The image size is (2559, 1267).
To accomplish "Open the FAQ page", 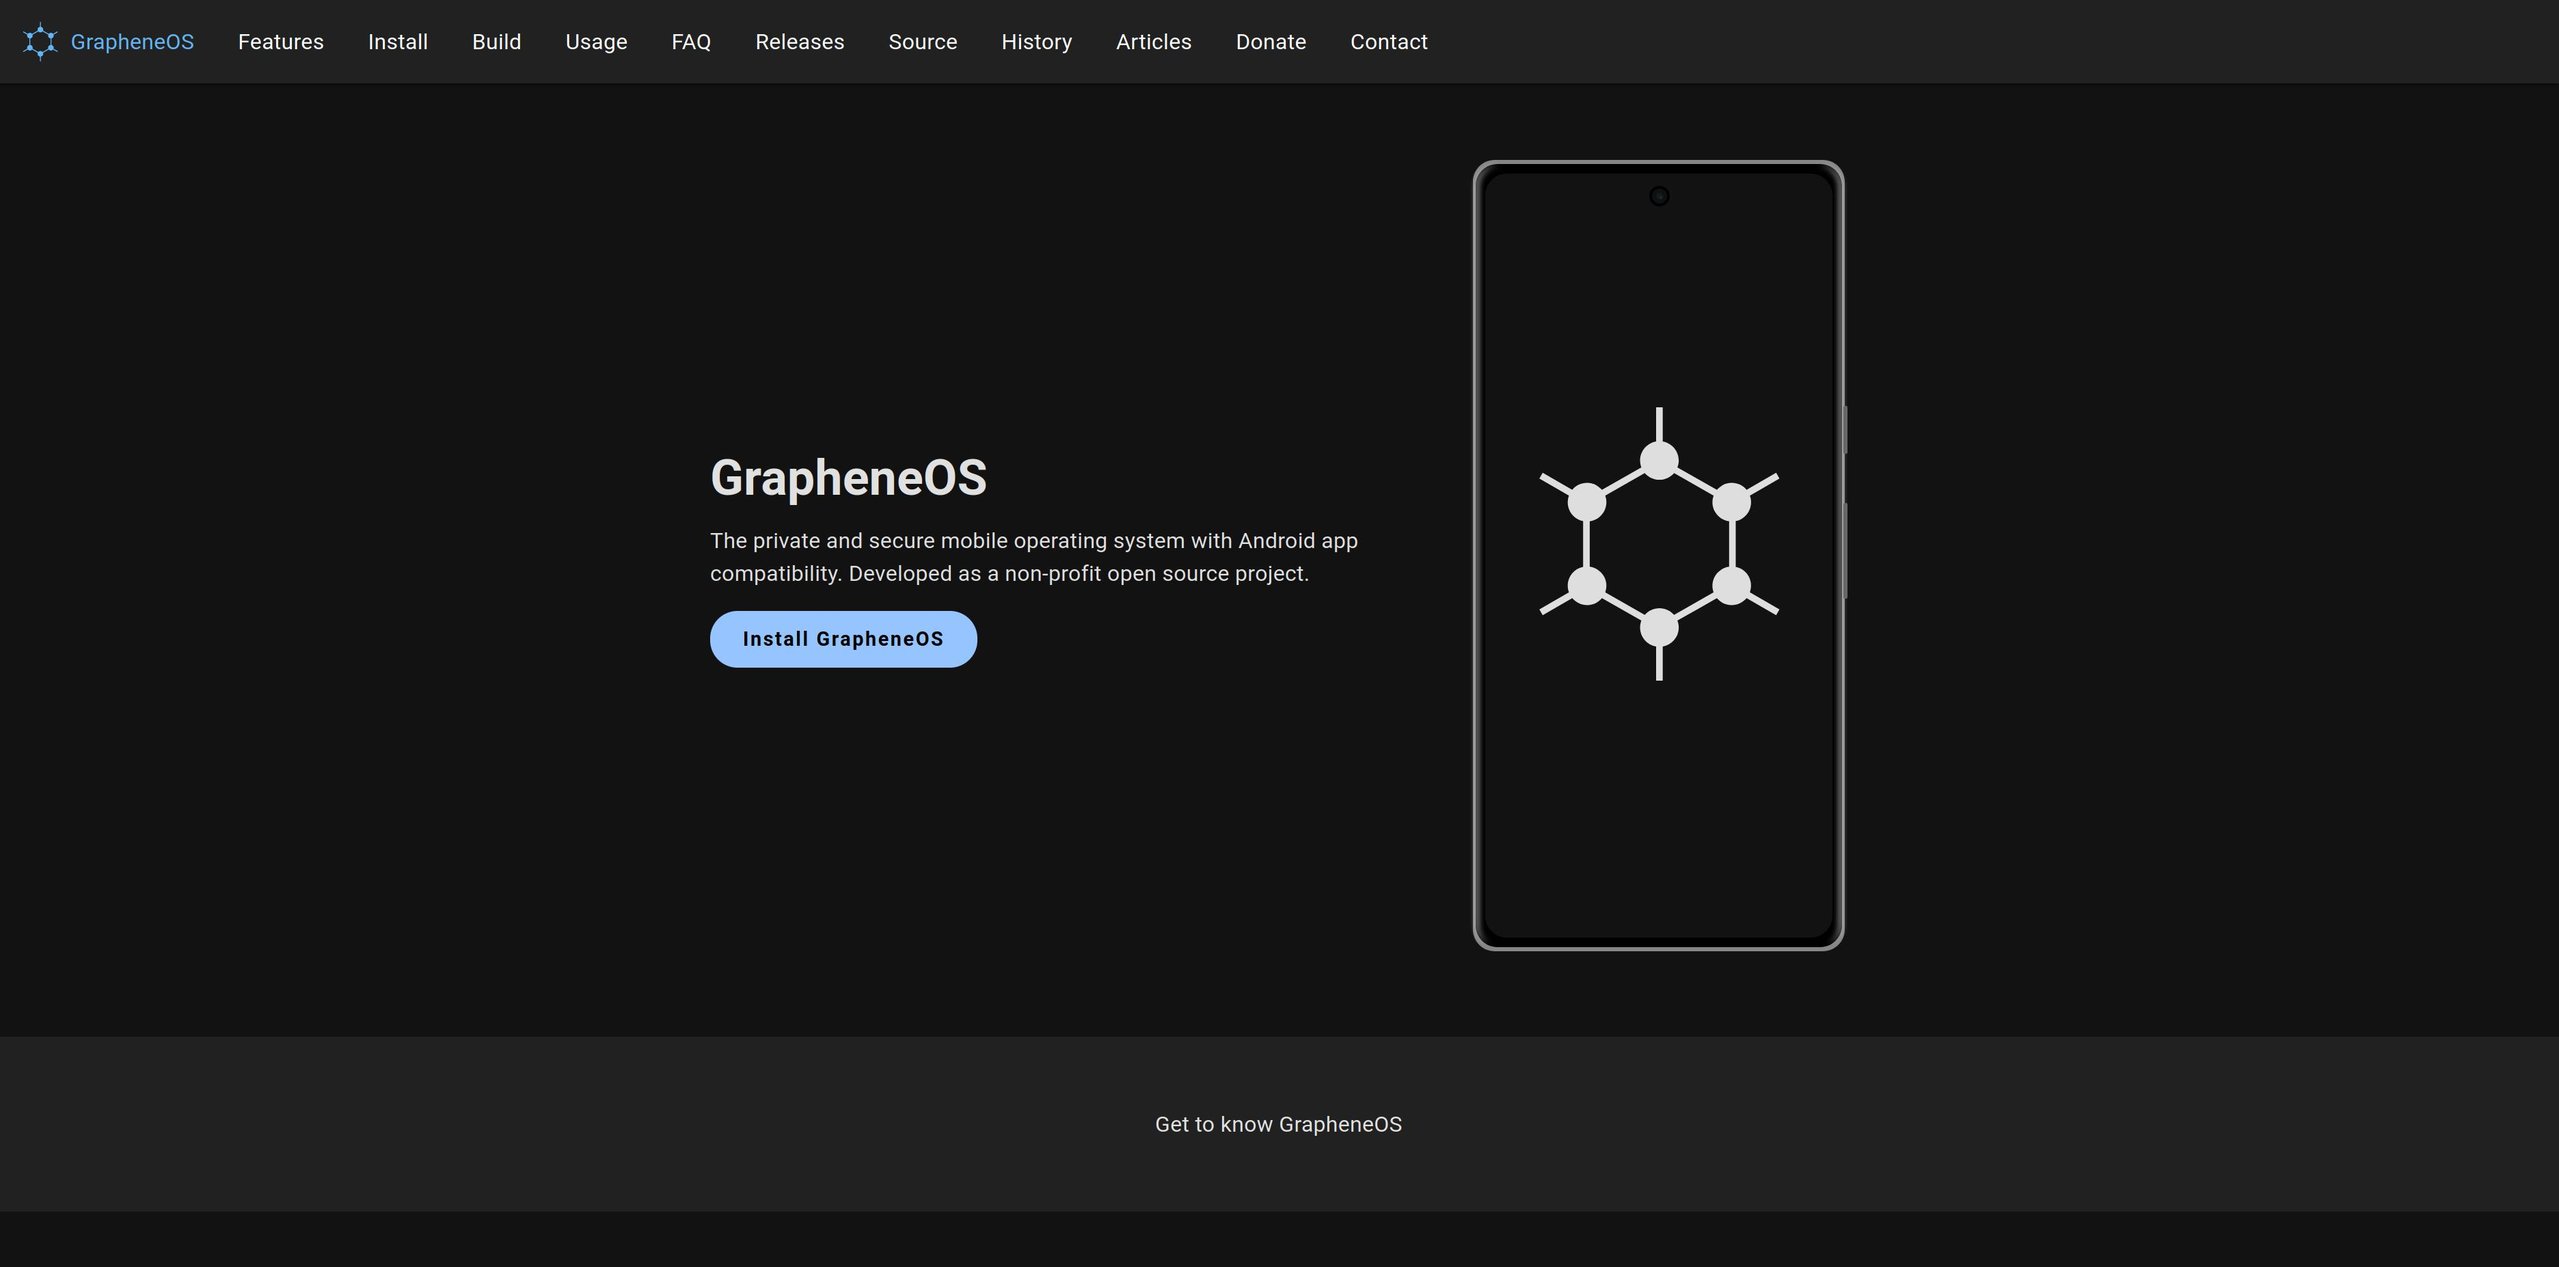I will pos(691,42).
